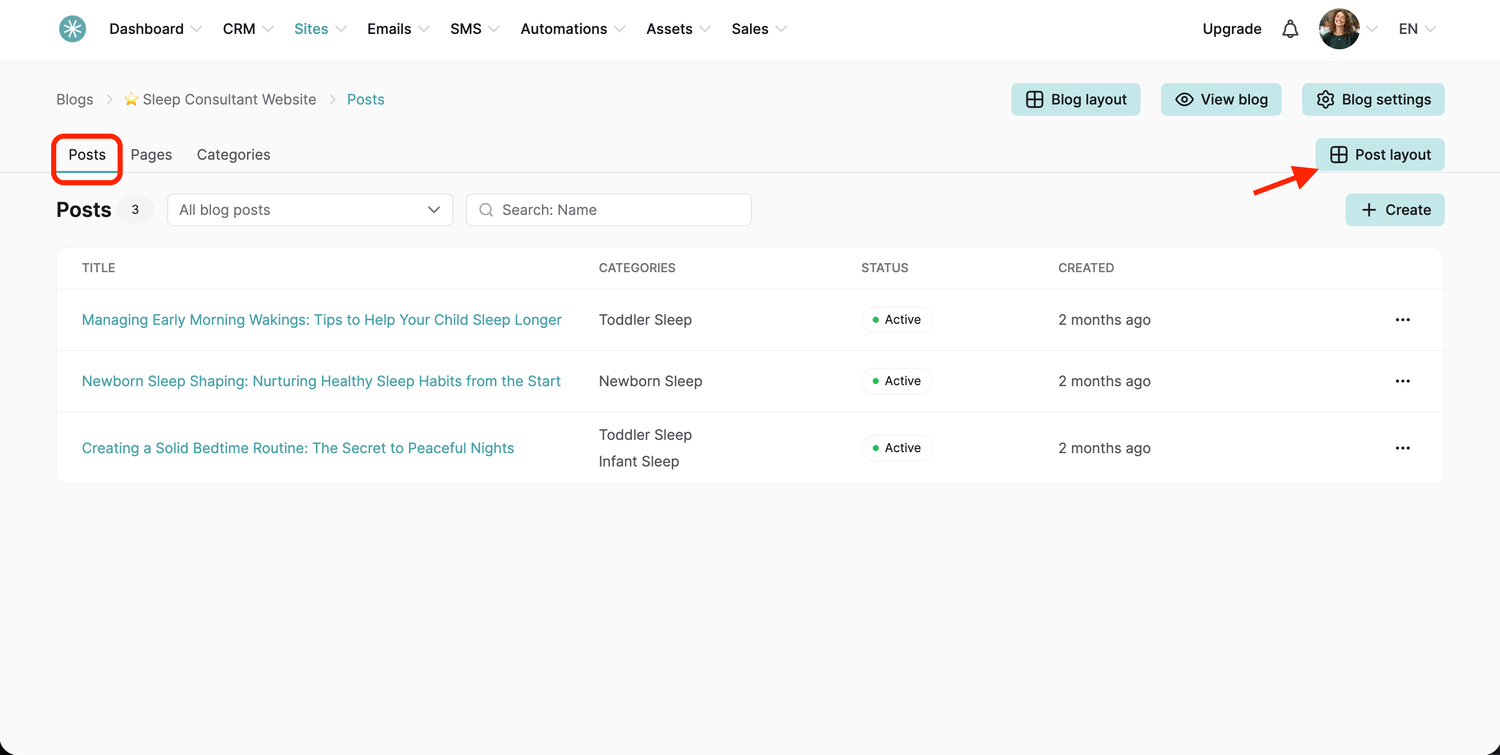Click the CREATED column header
Image resolution: width=1500 pixels, height=755 pixels.
pos(1086,268)
